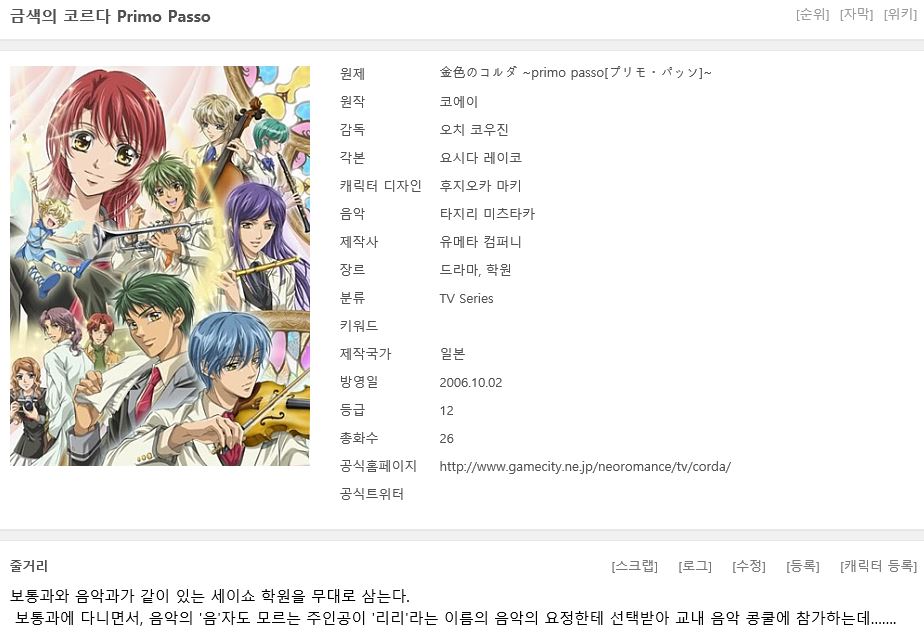Click the classification value TV Series
The image size is (924, 634).
[467, 299]
